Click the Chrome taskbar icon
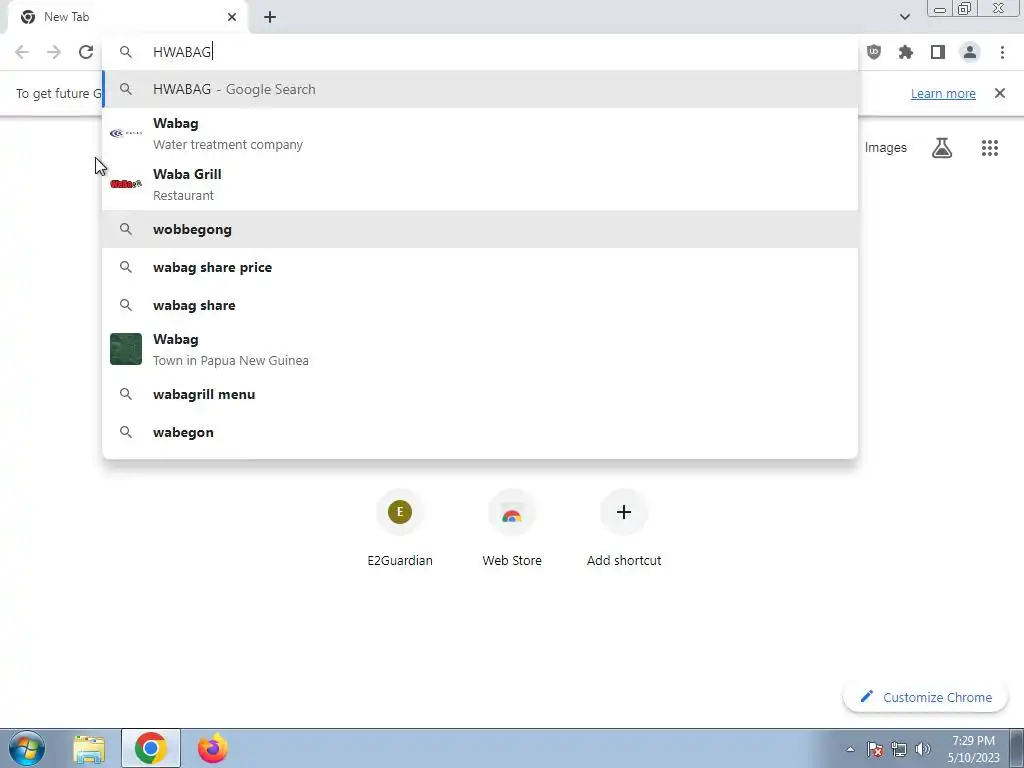This screenshot has height=768, width=1024. tap(151, 748)
